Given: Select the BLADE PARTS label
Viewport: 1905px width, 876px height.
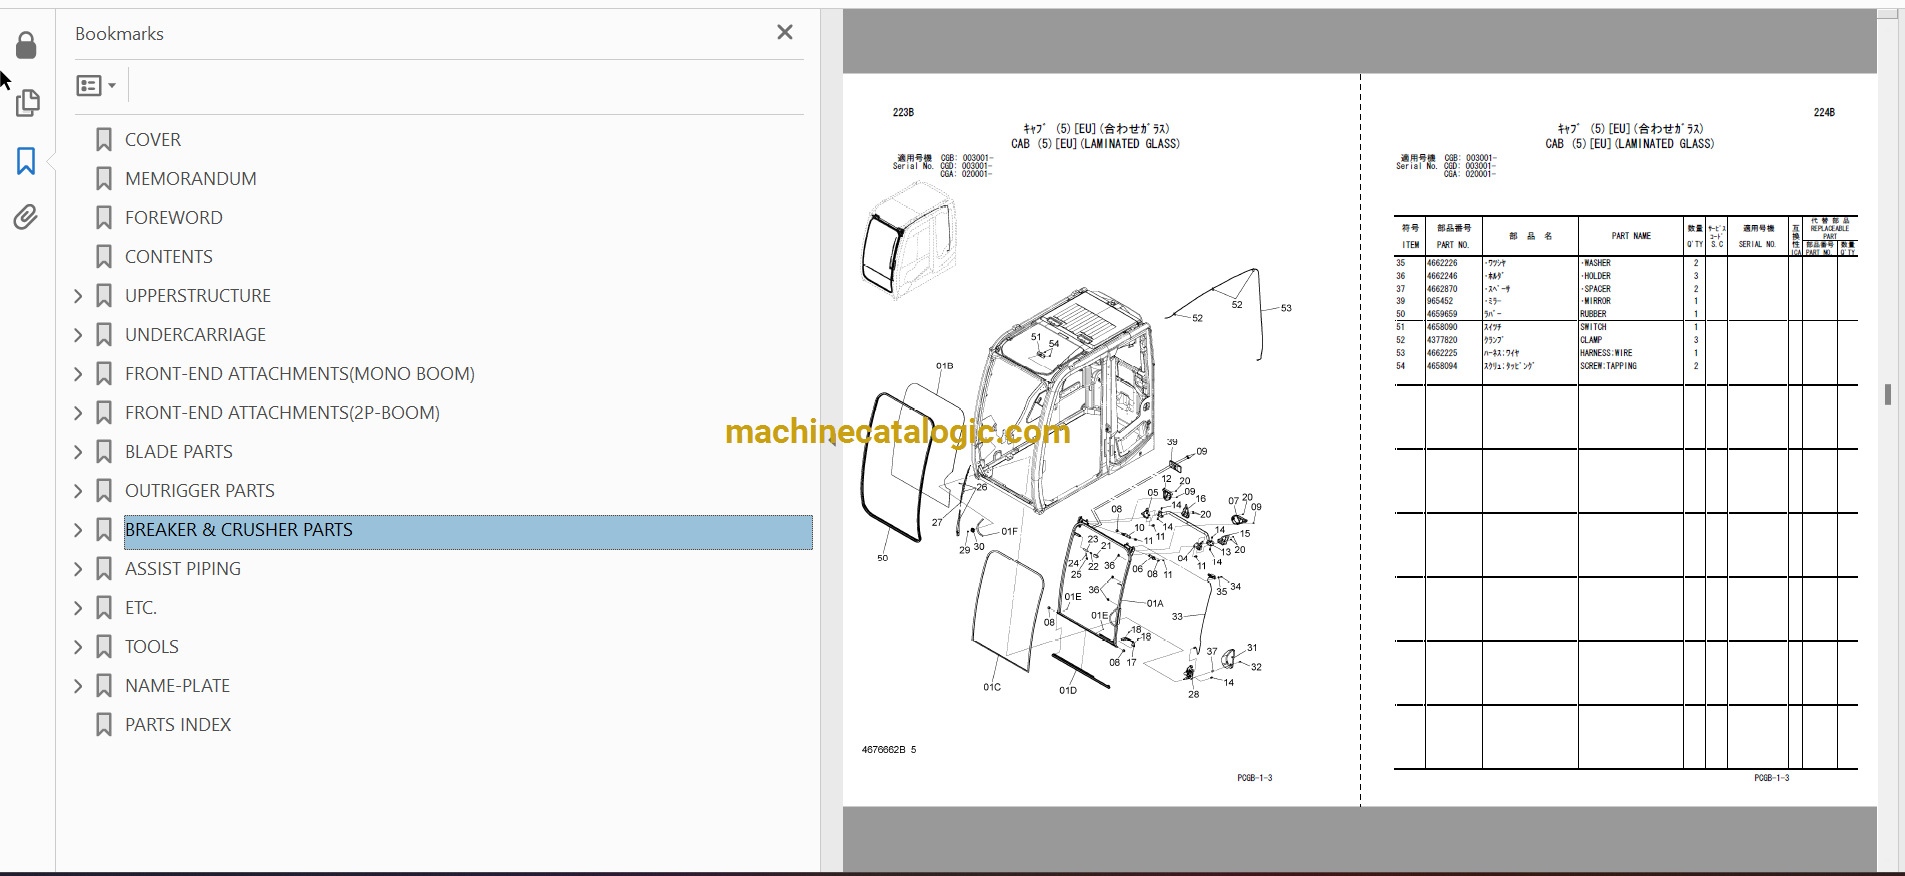Looking at the screenshot, I should (x=179, y=452).
